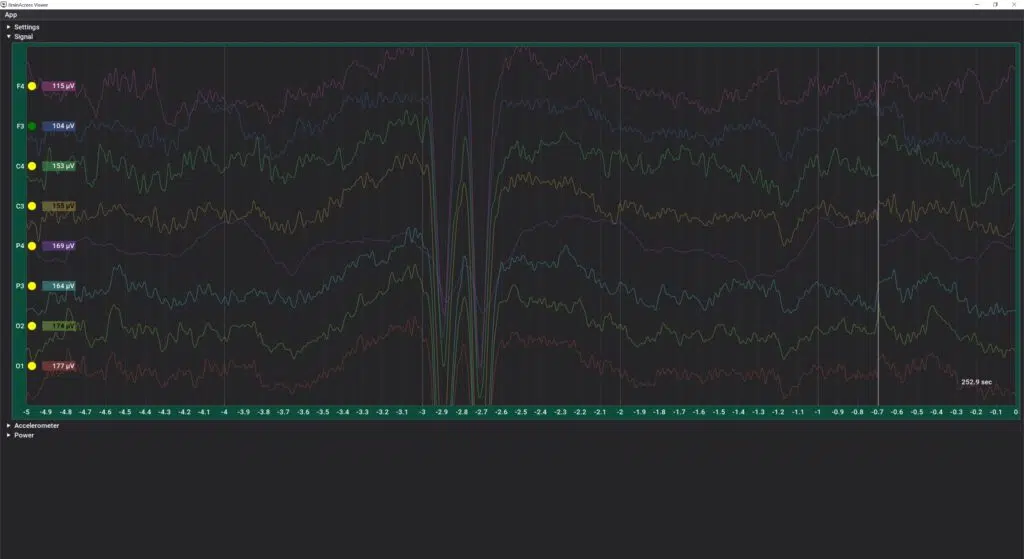
Task: Select the C4 channel label
Action: pyautogui.click(x=20, y=166)
